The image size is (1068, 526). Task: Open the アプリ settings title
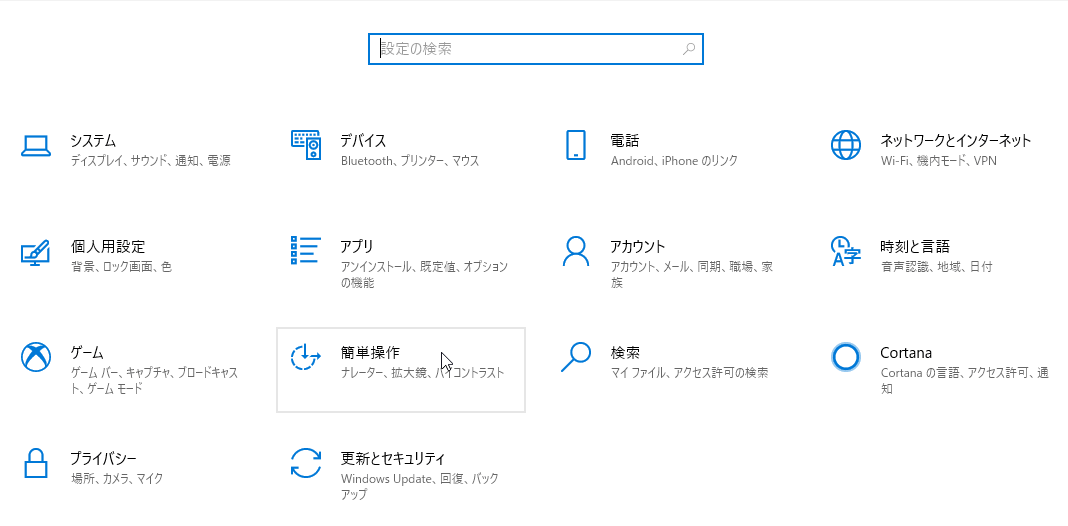click(x=357, y=247)
